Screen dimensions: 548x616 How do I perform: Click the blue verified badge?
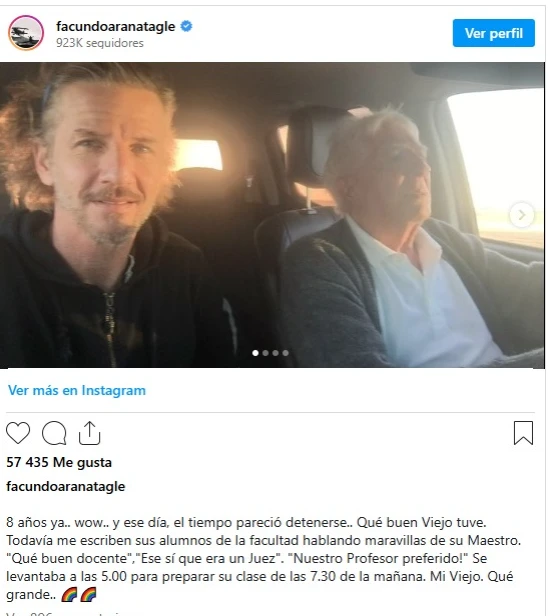pos(186,26)
